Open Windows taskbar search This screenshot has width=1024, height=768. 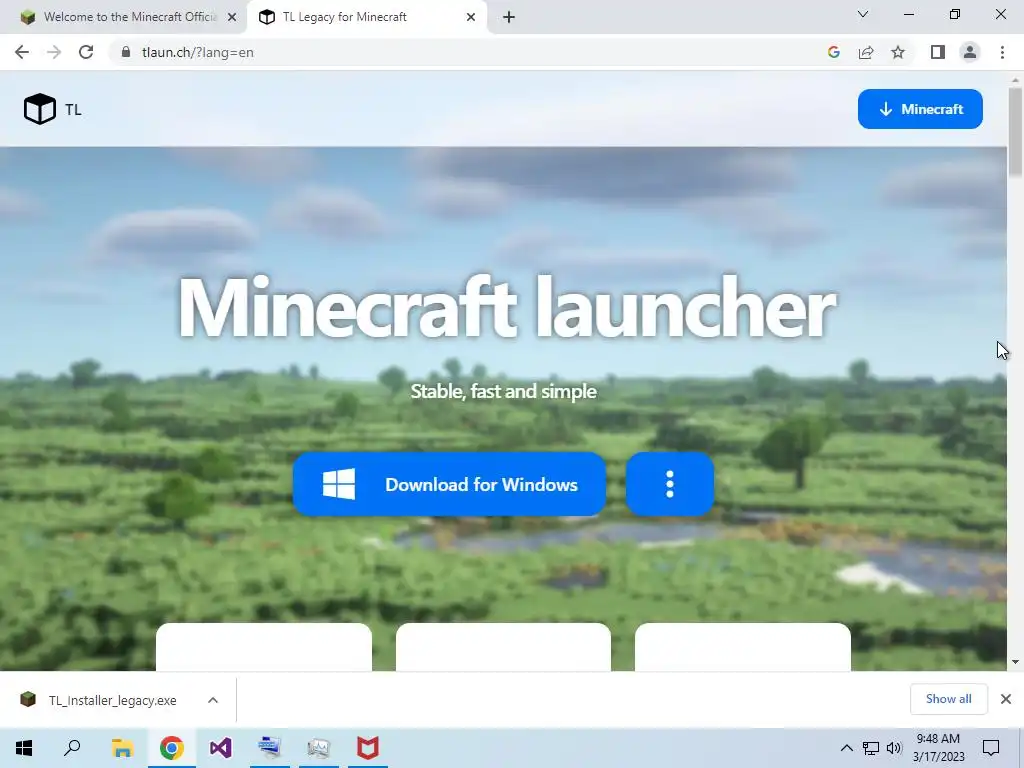pos(72,748)
